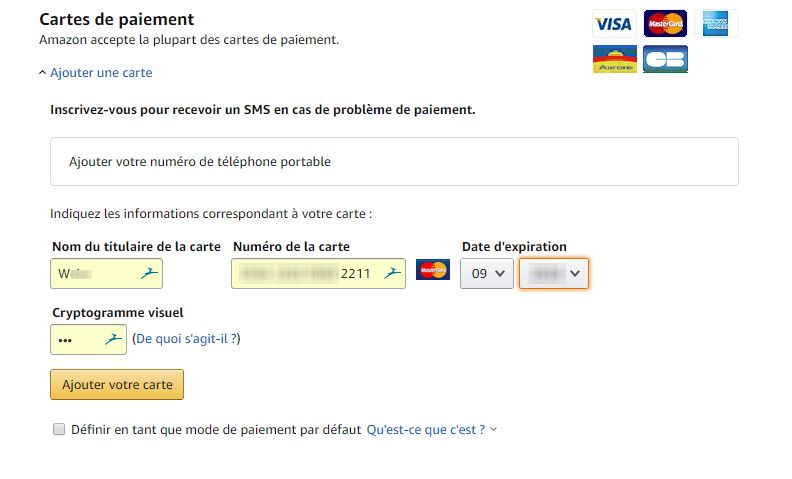Open the expiration month dropdown

tap(486, 273)
